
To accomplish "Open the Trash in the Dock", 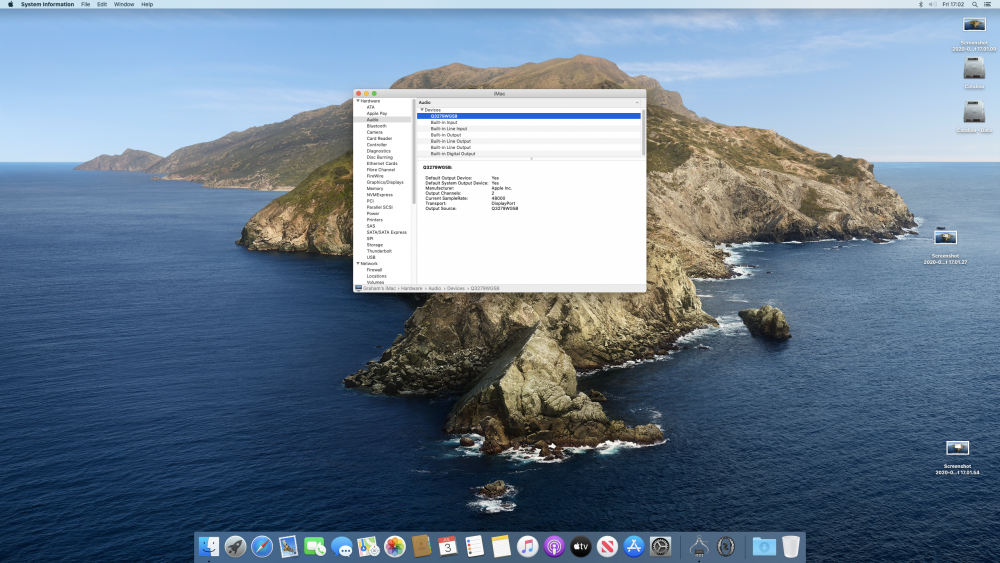I will (791, 546).
